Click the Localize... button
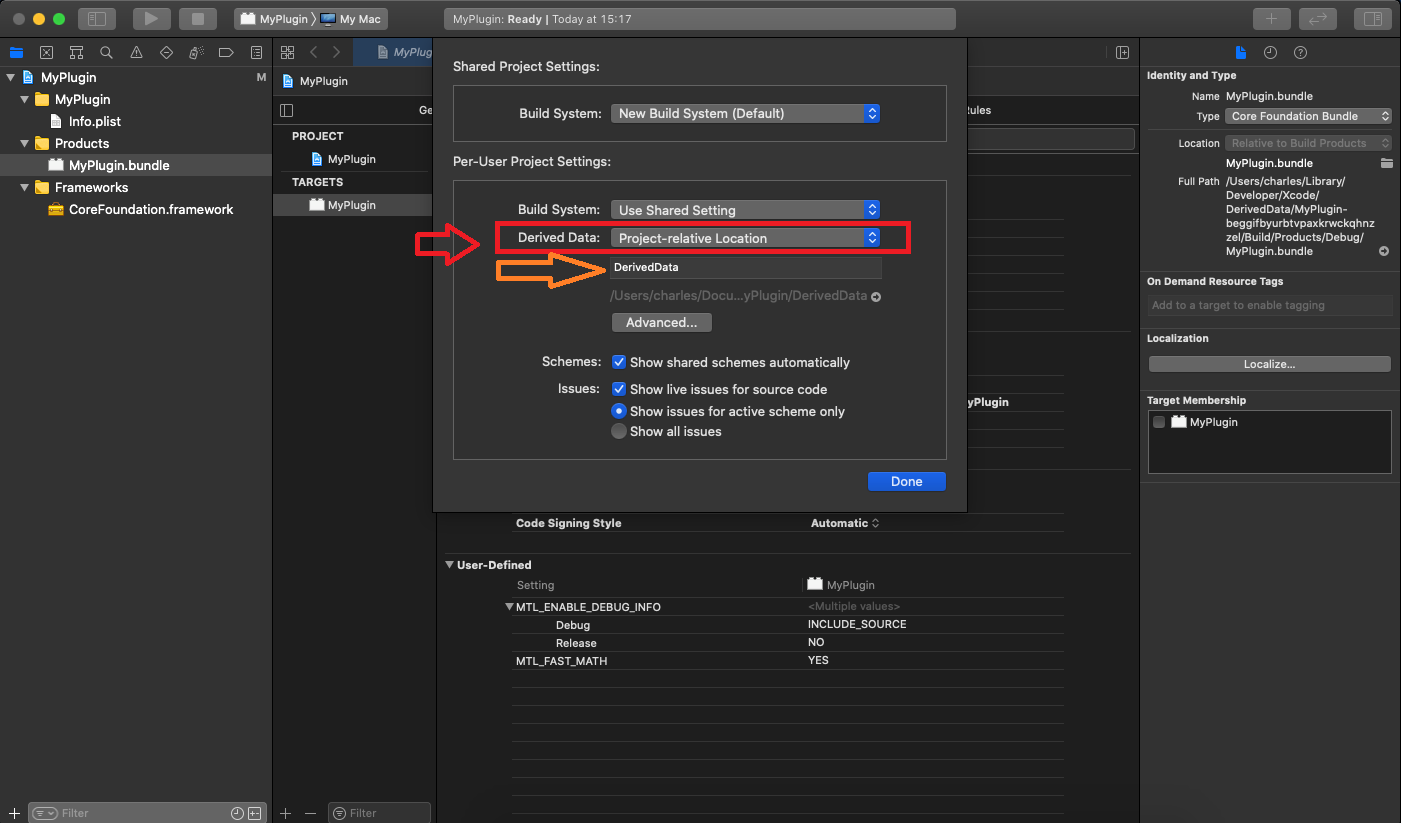The image size is (1401, 823). 1269,364
